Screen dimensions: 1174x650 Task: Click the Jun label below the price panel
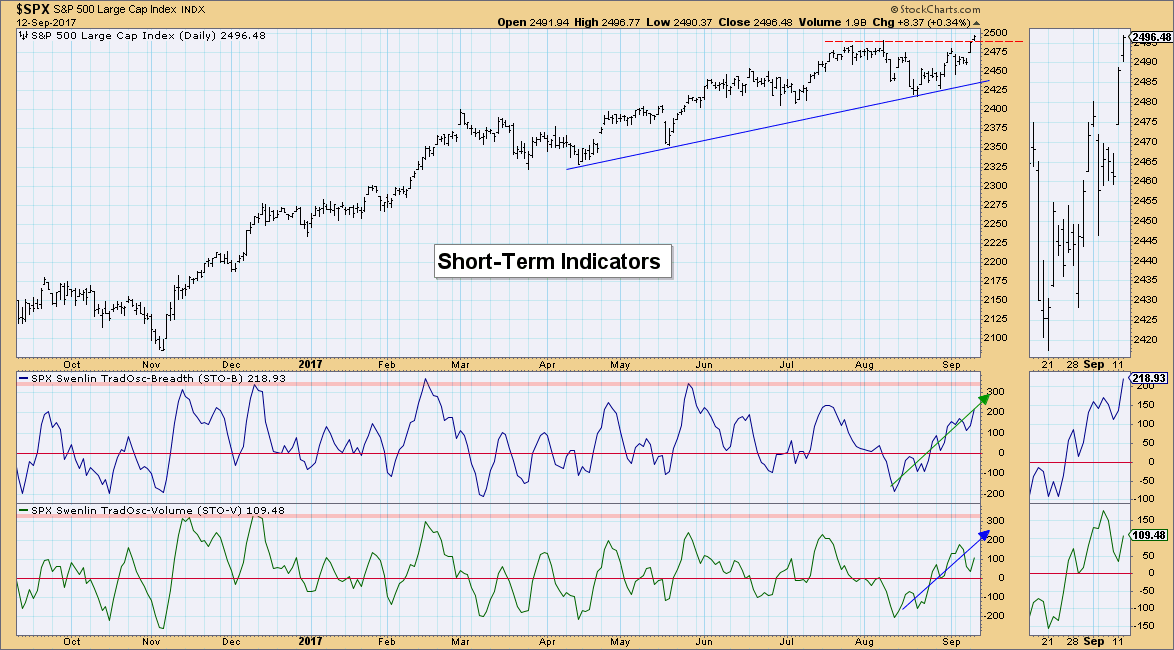point(704,365)
